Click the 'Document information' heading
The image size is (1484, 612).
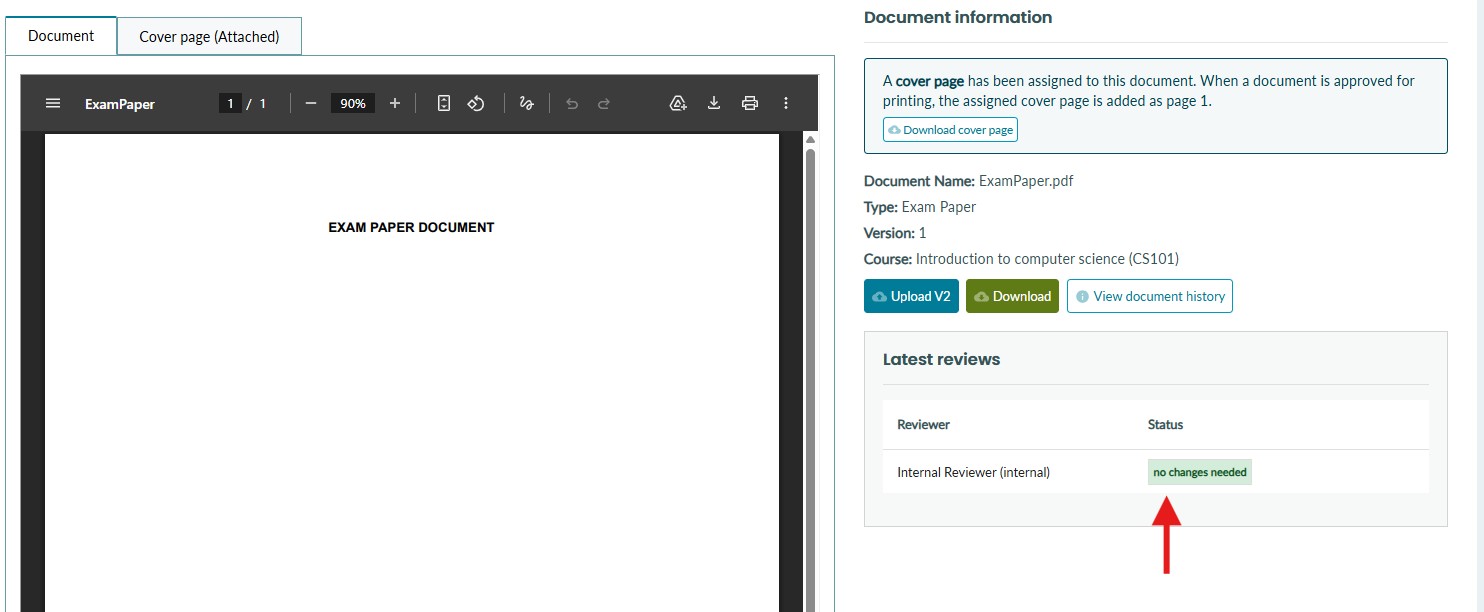click(x=958, y=17)
